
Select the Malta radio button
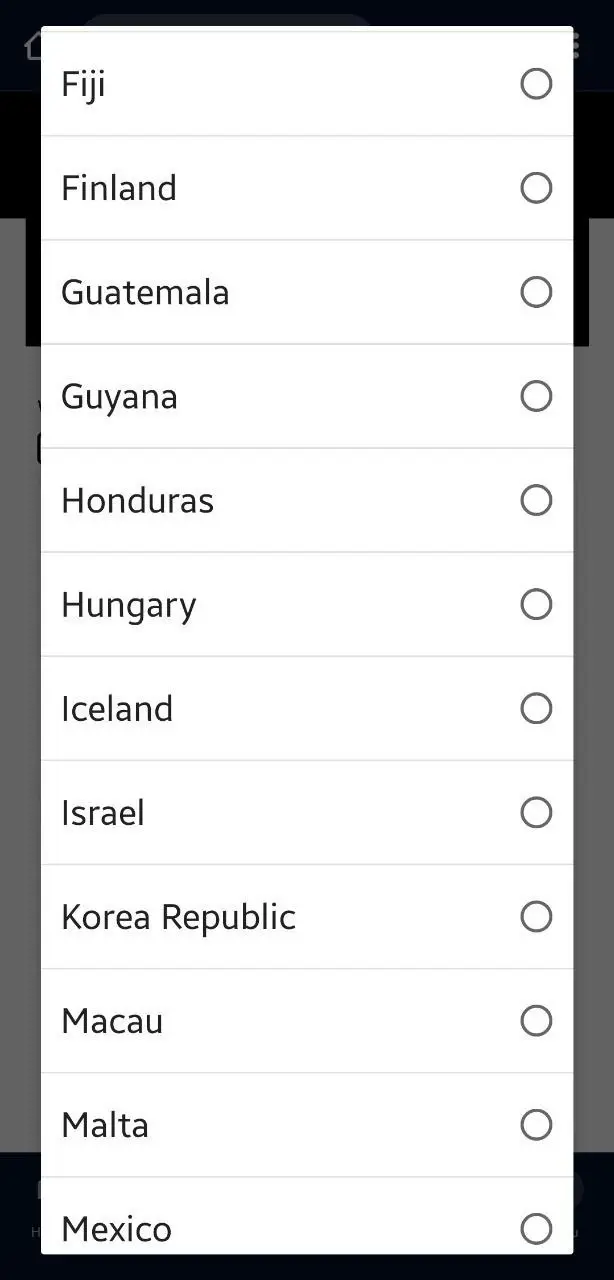(536, 1125)
